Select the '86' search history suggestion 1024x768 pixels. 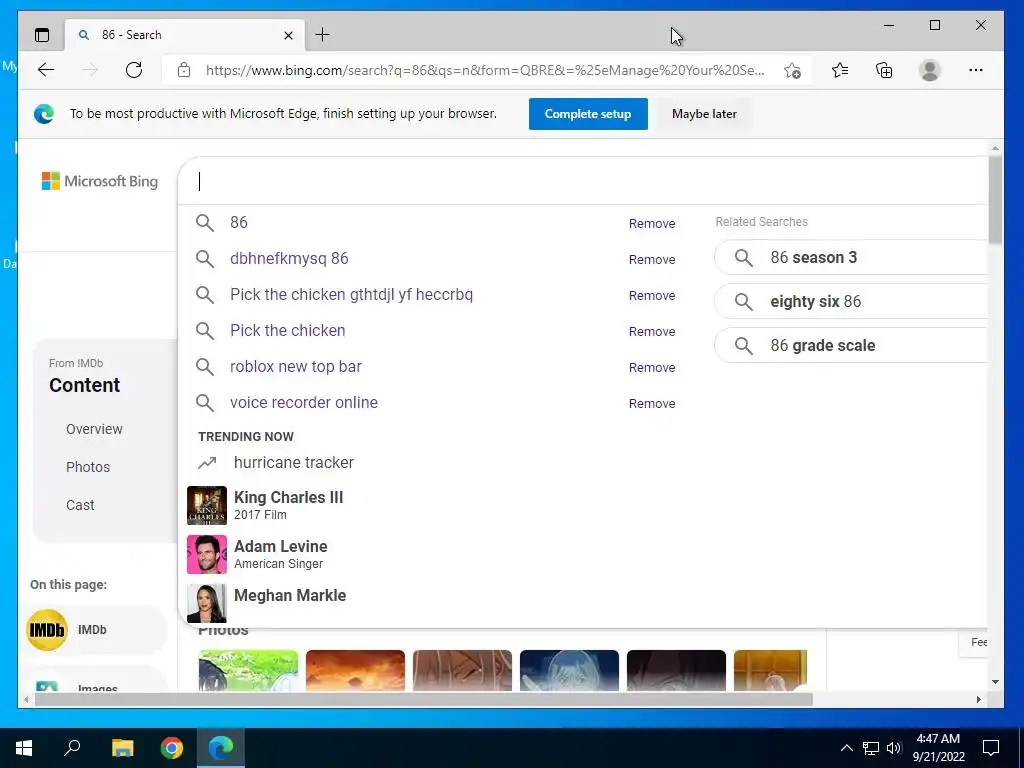(x=238, y=223)
